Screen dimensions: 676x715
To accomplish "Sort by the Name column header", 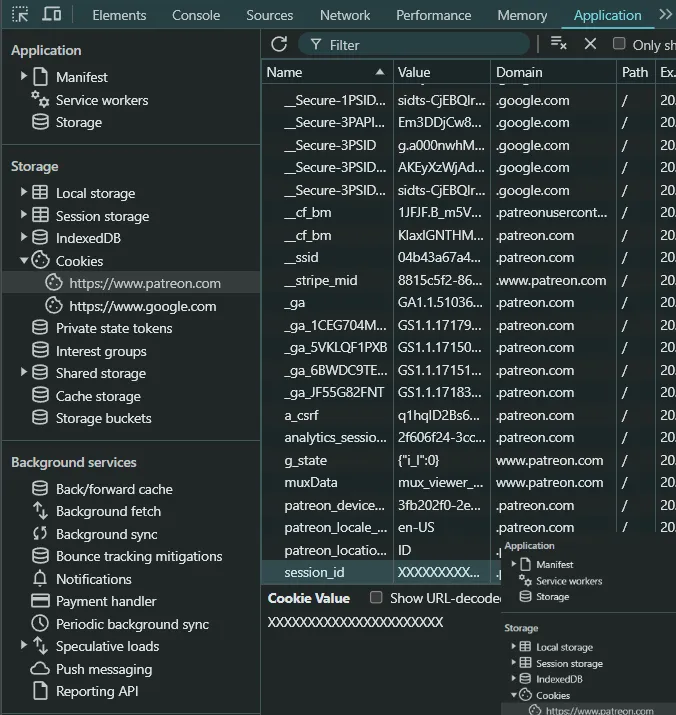I will (x=327, y=72).
